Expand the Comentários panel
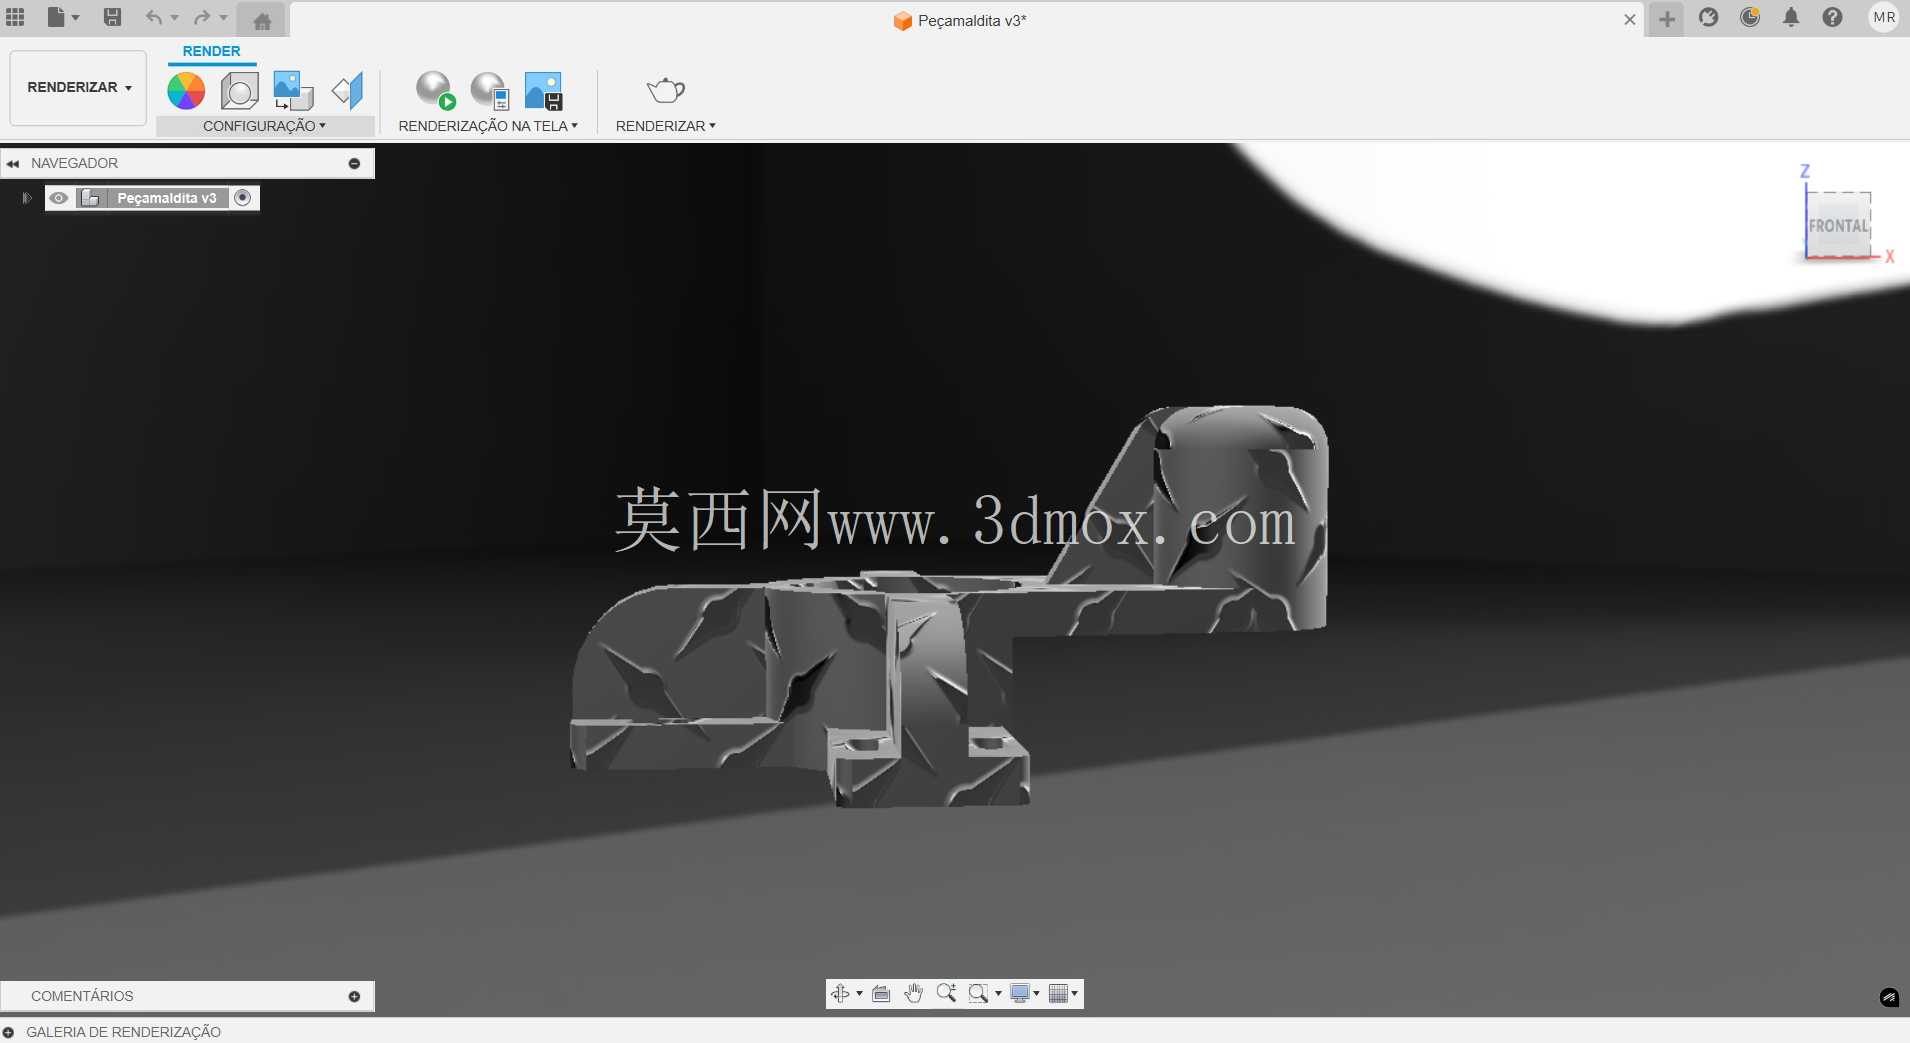 tap(354, 996)
